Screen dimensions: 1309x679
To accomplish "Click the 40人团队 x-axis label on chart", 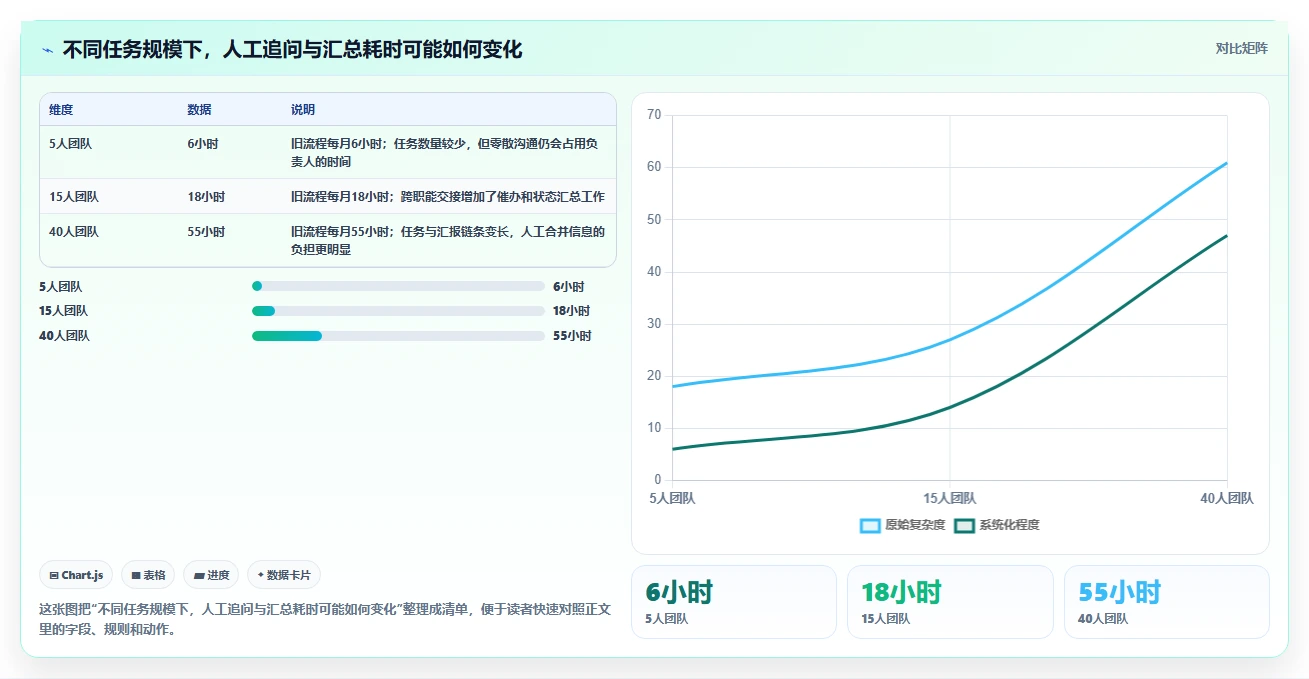I will tap(1227, 498).
